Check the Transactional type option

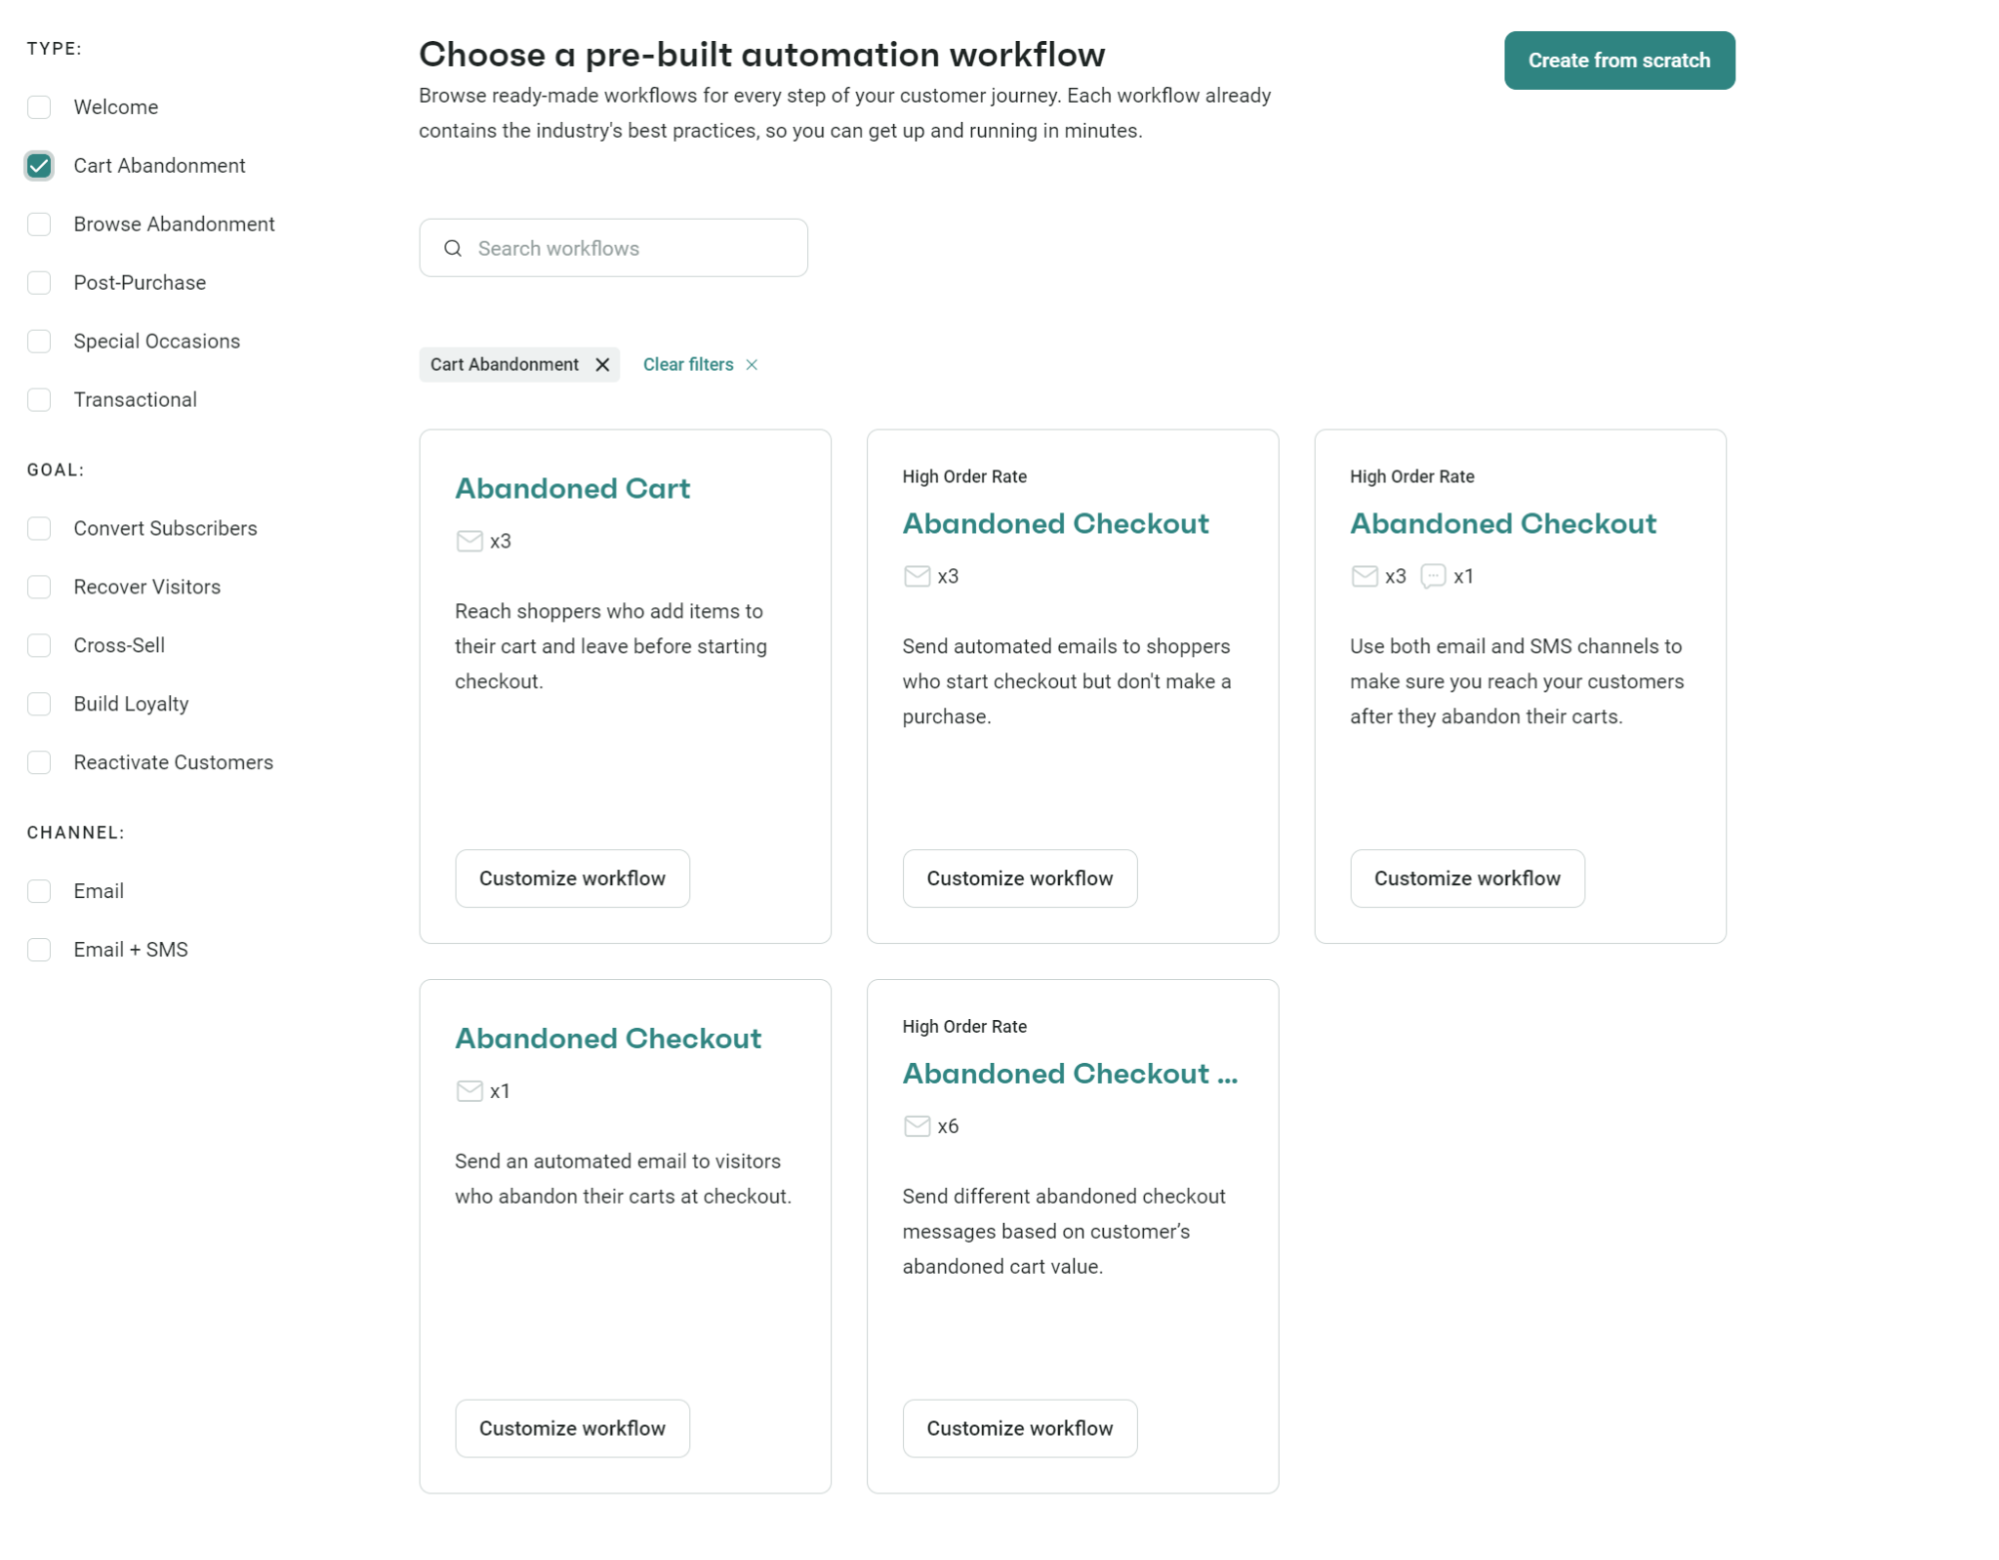click(x=39, y=399)
